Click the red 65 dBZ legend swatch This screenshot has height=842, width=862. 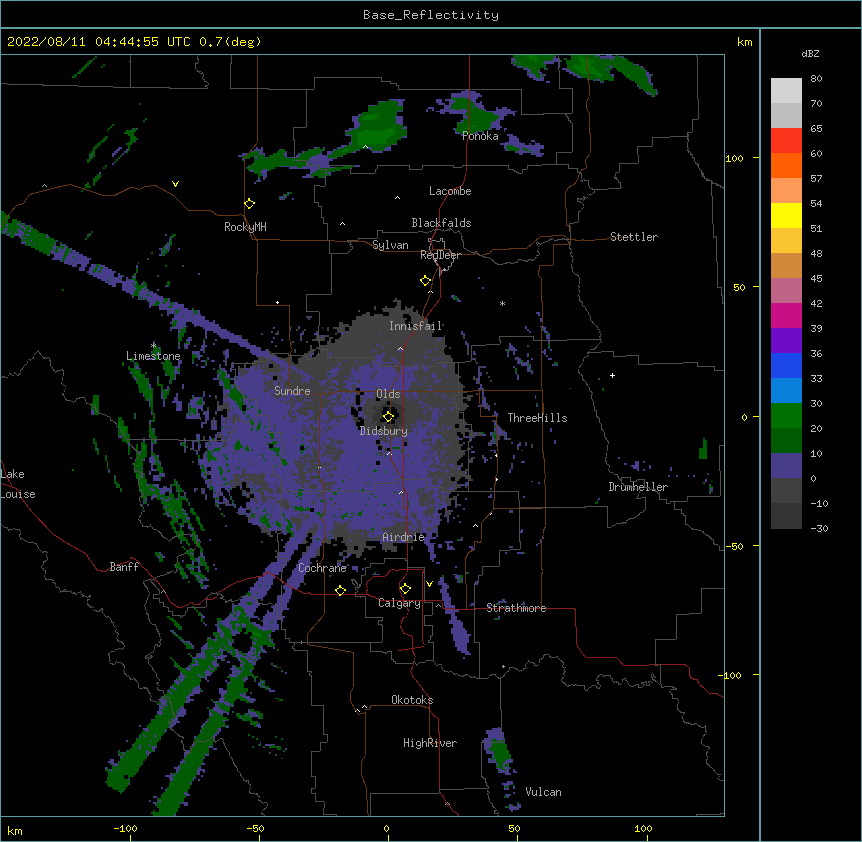click(786, 141)
